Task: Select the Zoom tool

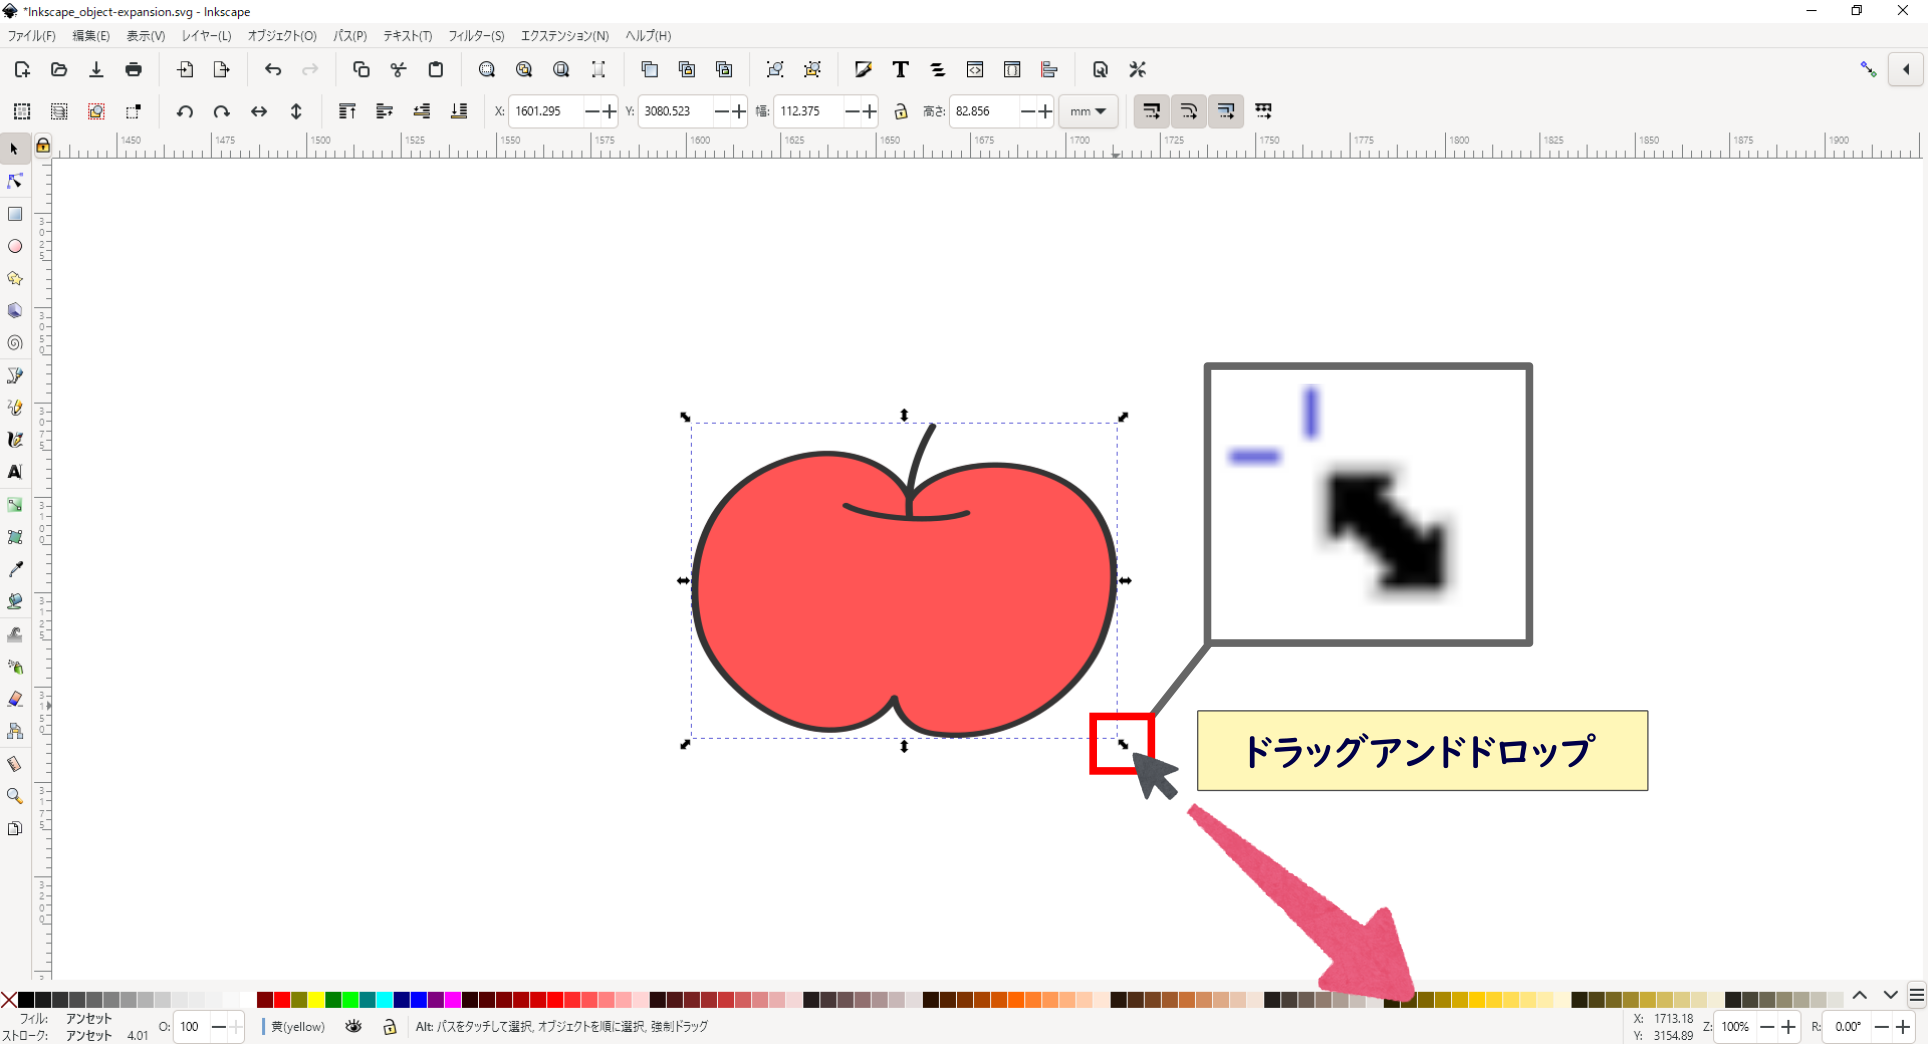Action: point(14,795)
